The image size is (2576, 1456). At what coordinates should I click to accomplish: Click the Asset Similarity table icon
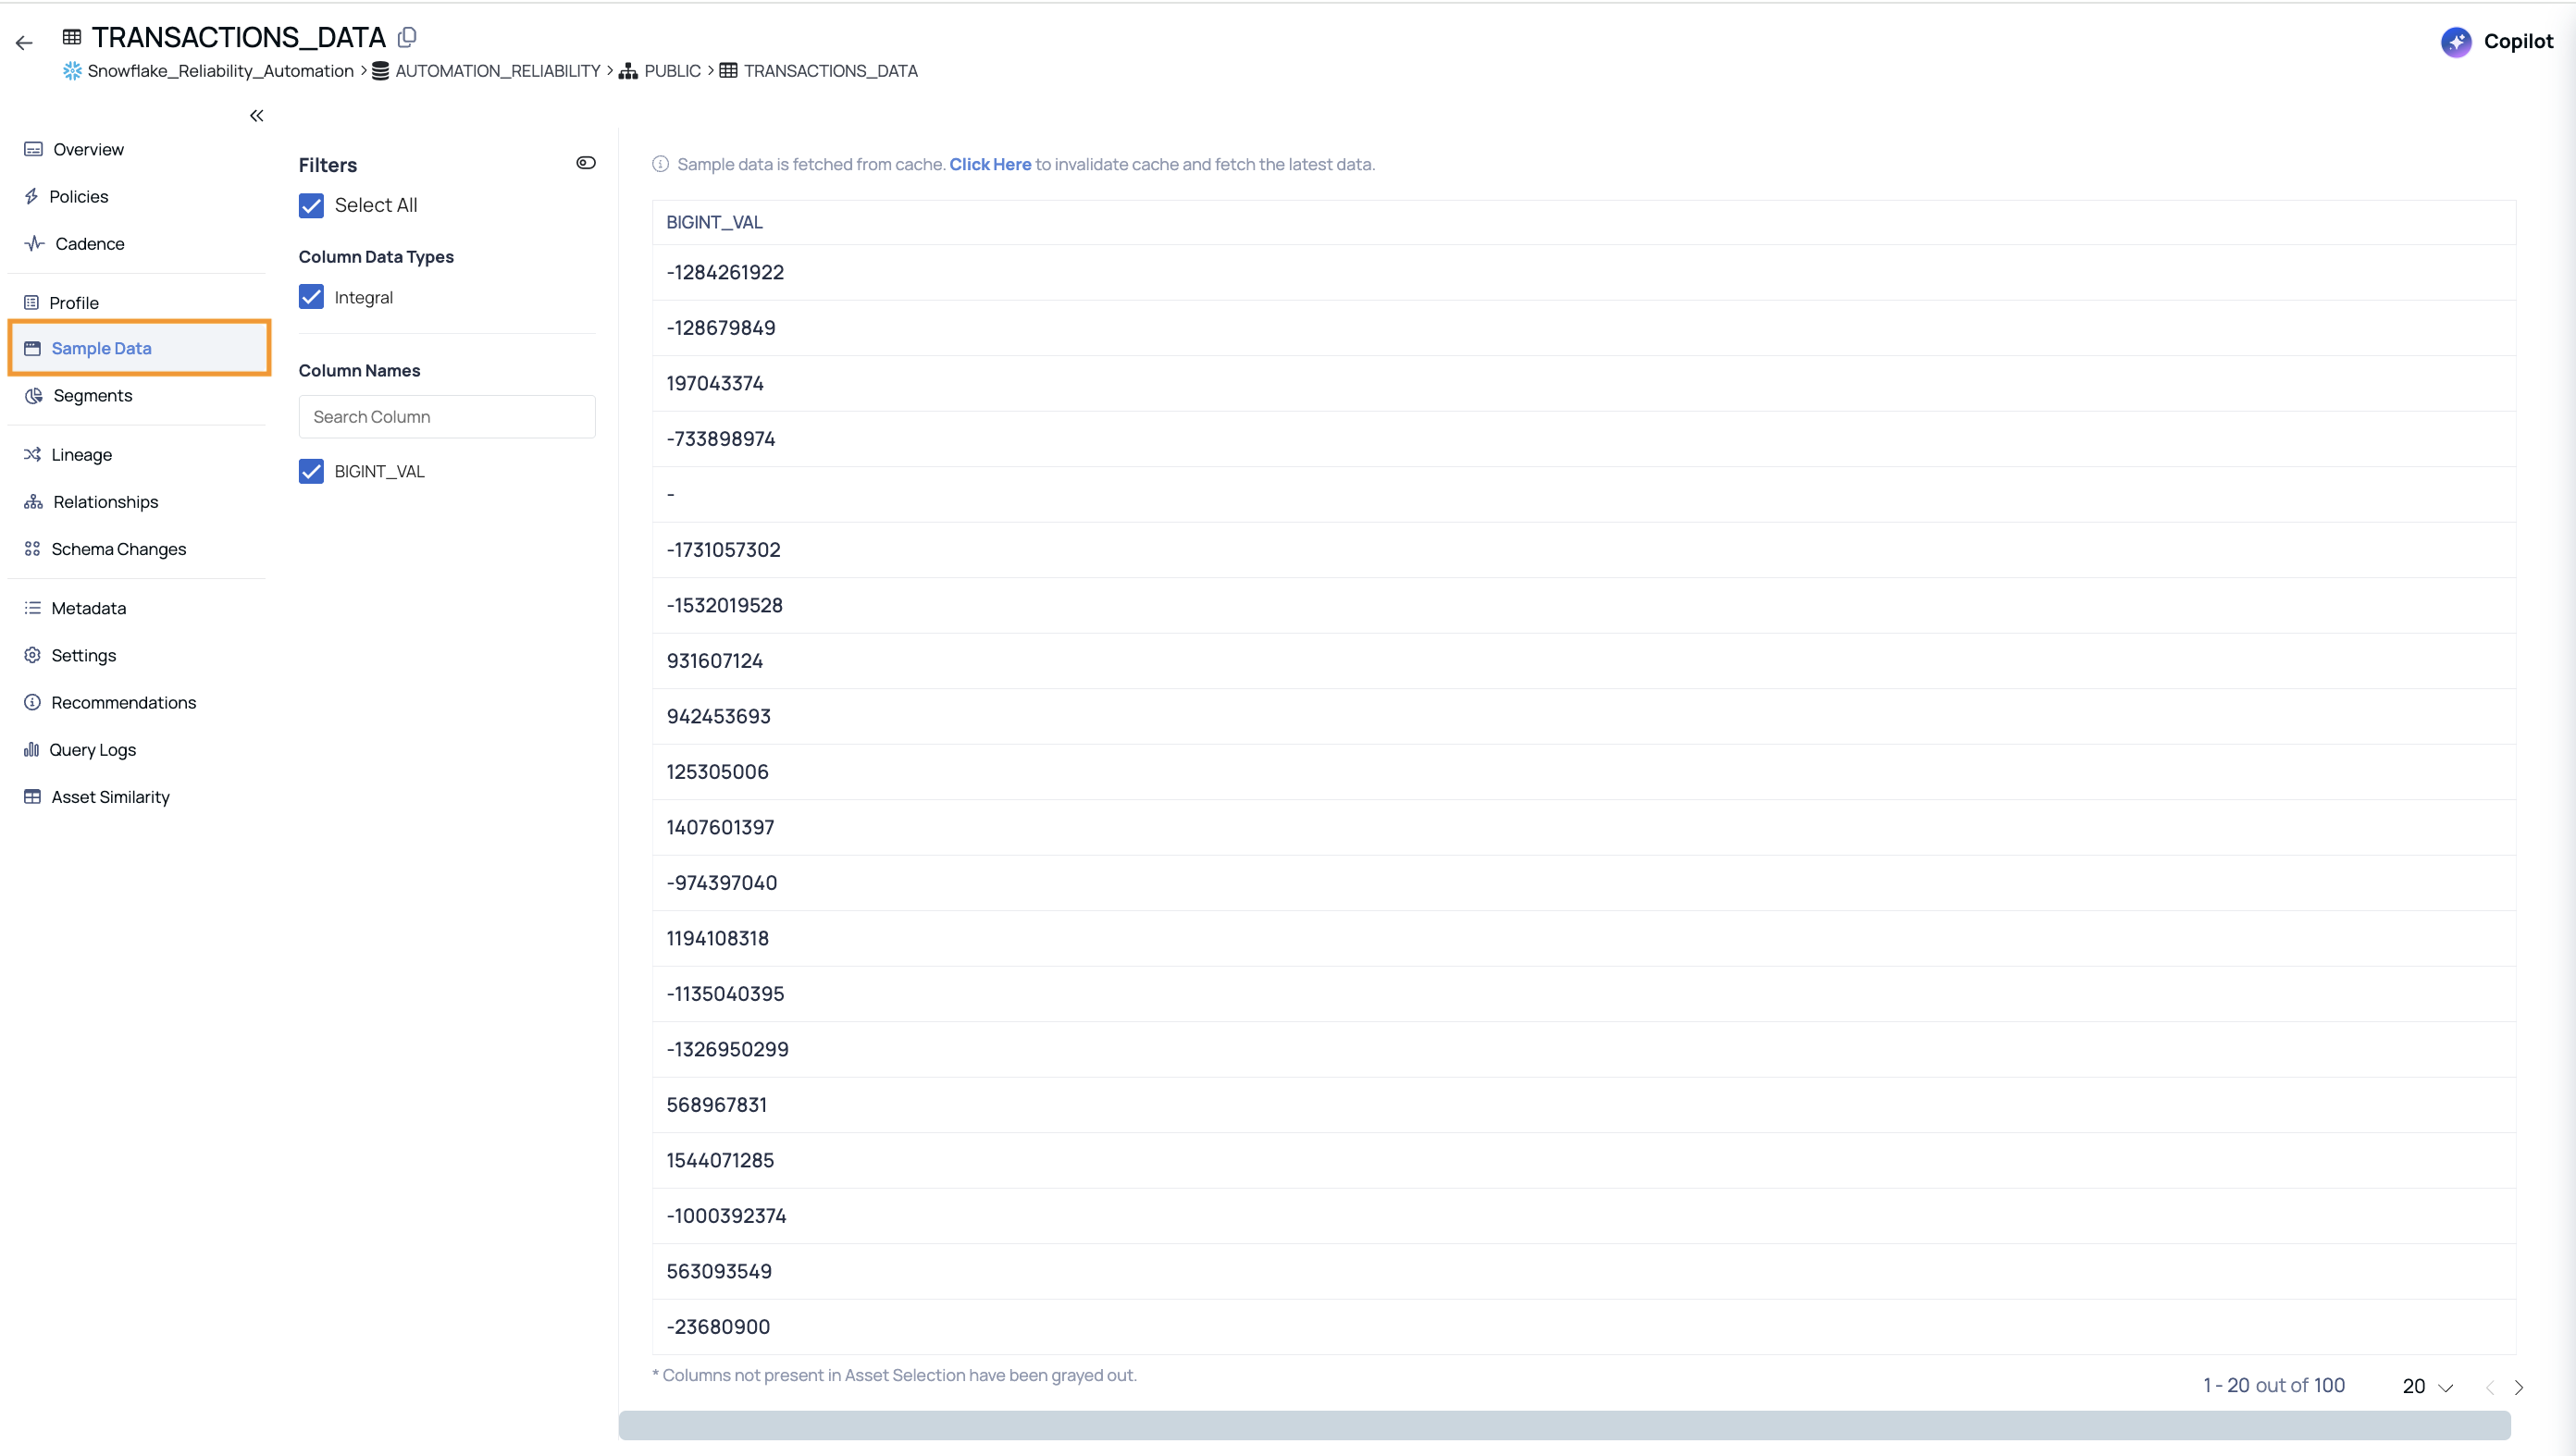[32, 796]
